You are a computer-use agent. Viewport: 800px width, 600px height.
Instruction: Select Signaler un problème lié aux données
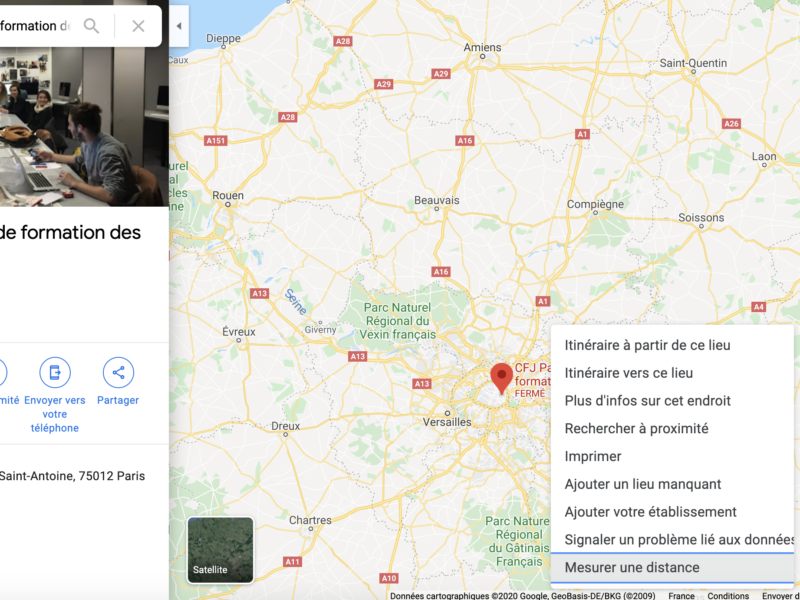pyautogui.click(x=672, y=540)
